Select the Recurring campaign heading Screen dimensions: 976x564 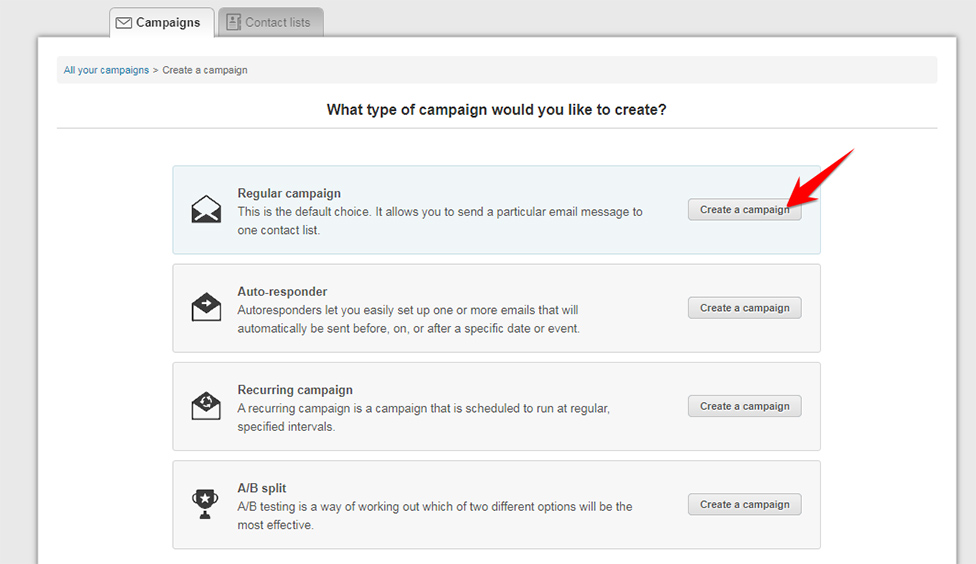pos(295,390)
